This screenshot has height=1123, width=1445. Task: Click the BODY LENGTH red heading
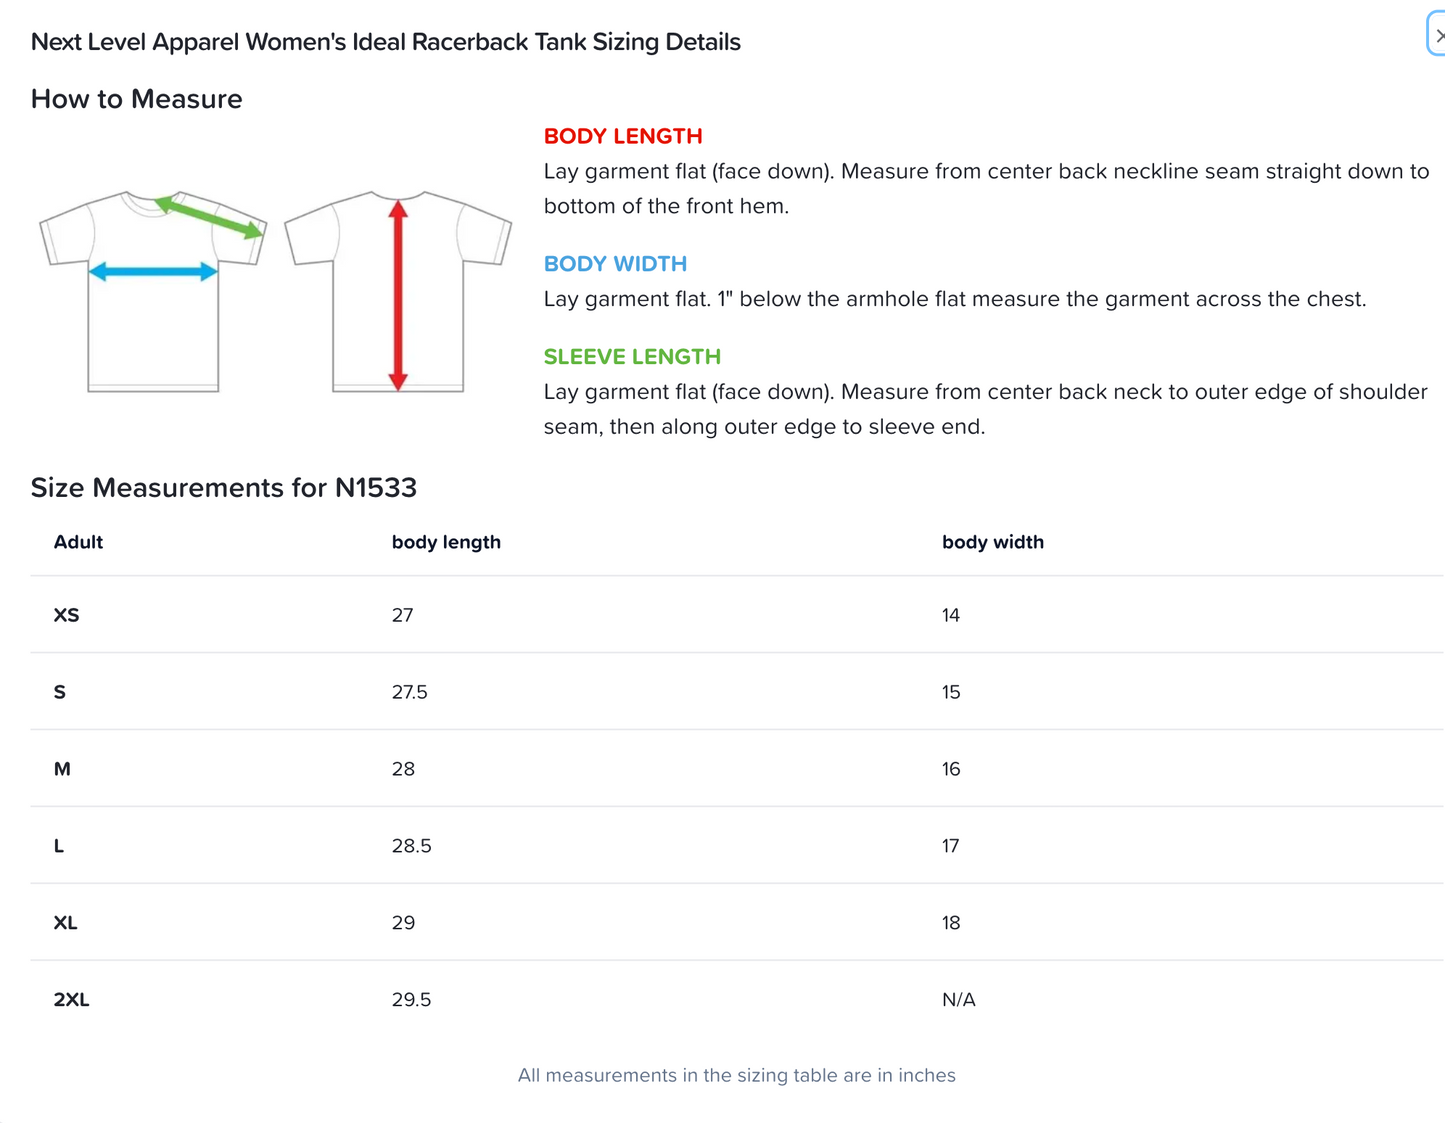click(x=622, y=136)
